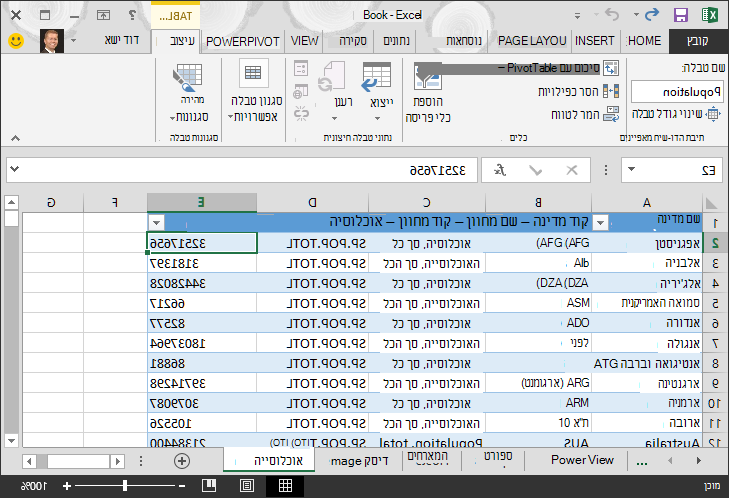
Task: Open the PAGE LAYOUT ribbon tab
Action: click(532, 41)
